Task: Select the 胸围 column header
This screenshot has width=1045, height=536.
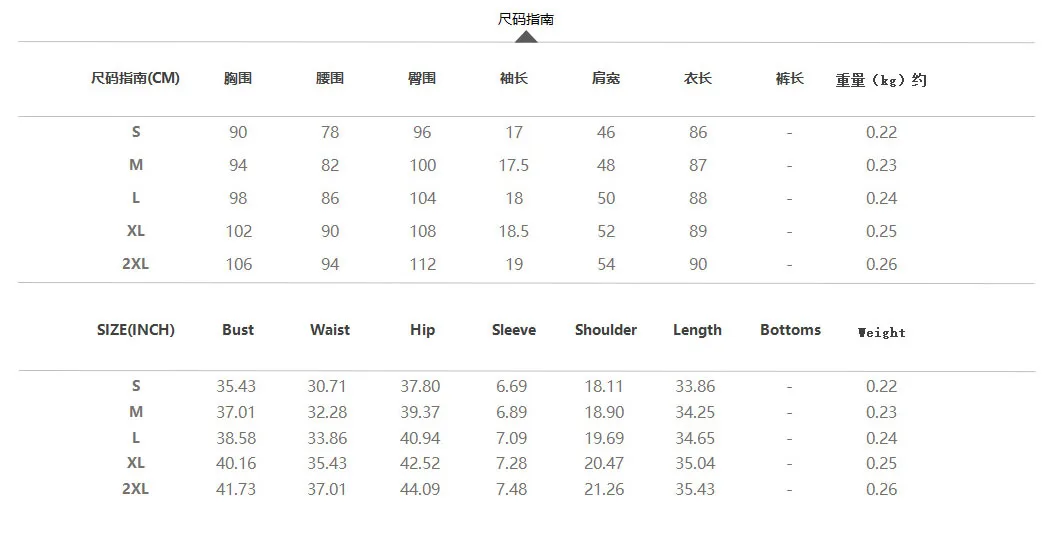Action: (x=238, y=79)
